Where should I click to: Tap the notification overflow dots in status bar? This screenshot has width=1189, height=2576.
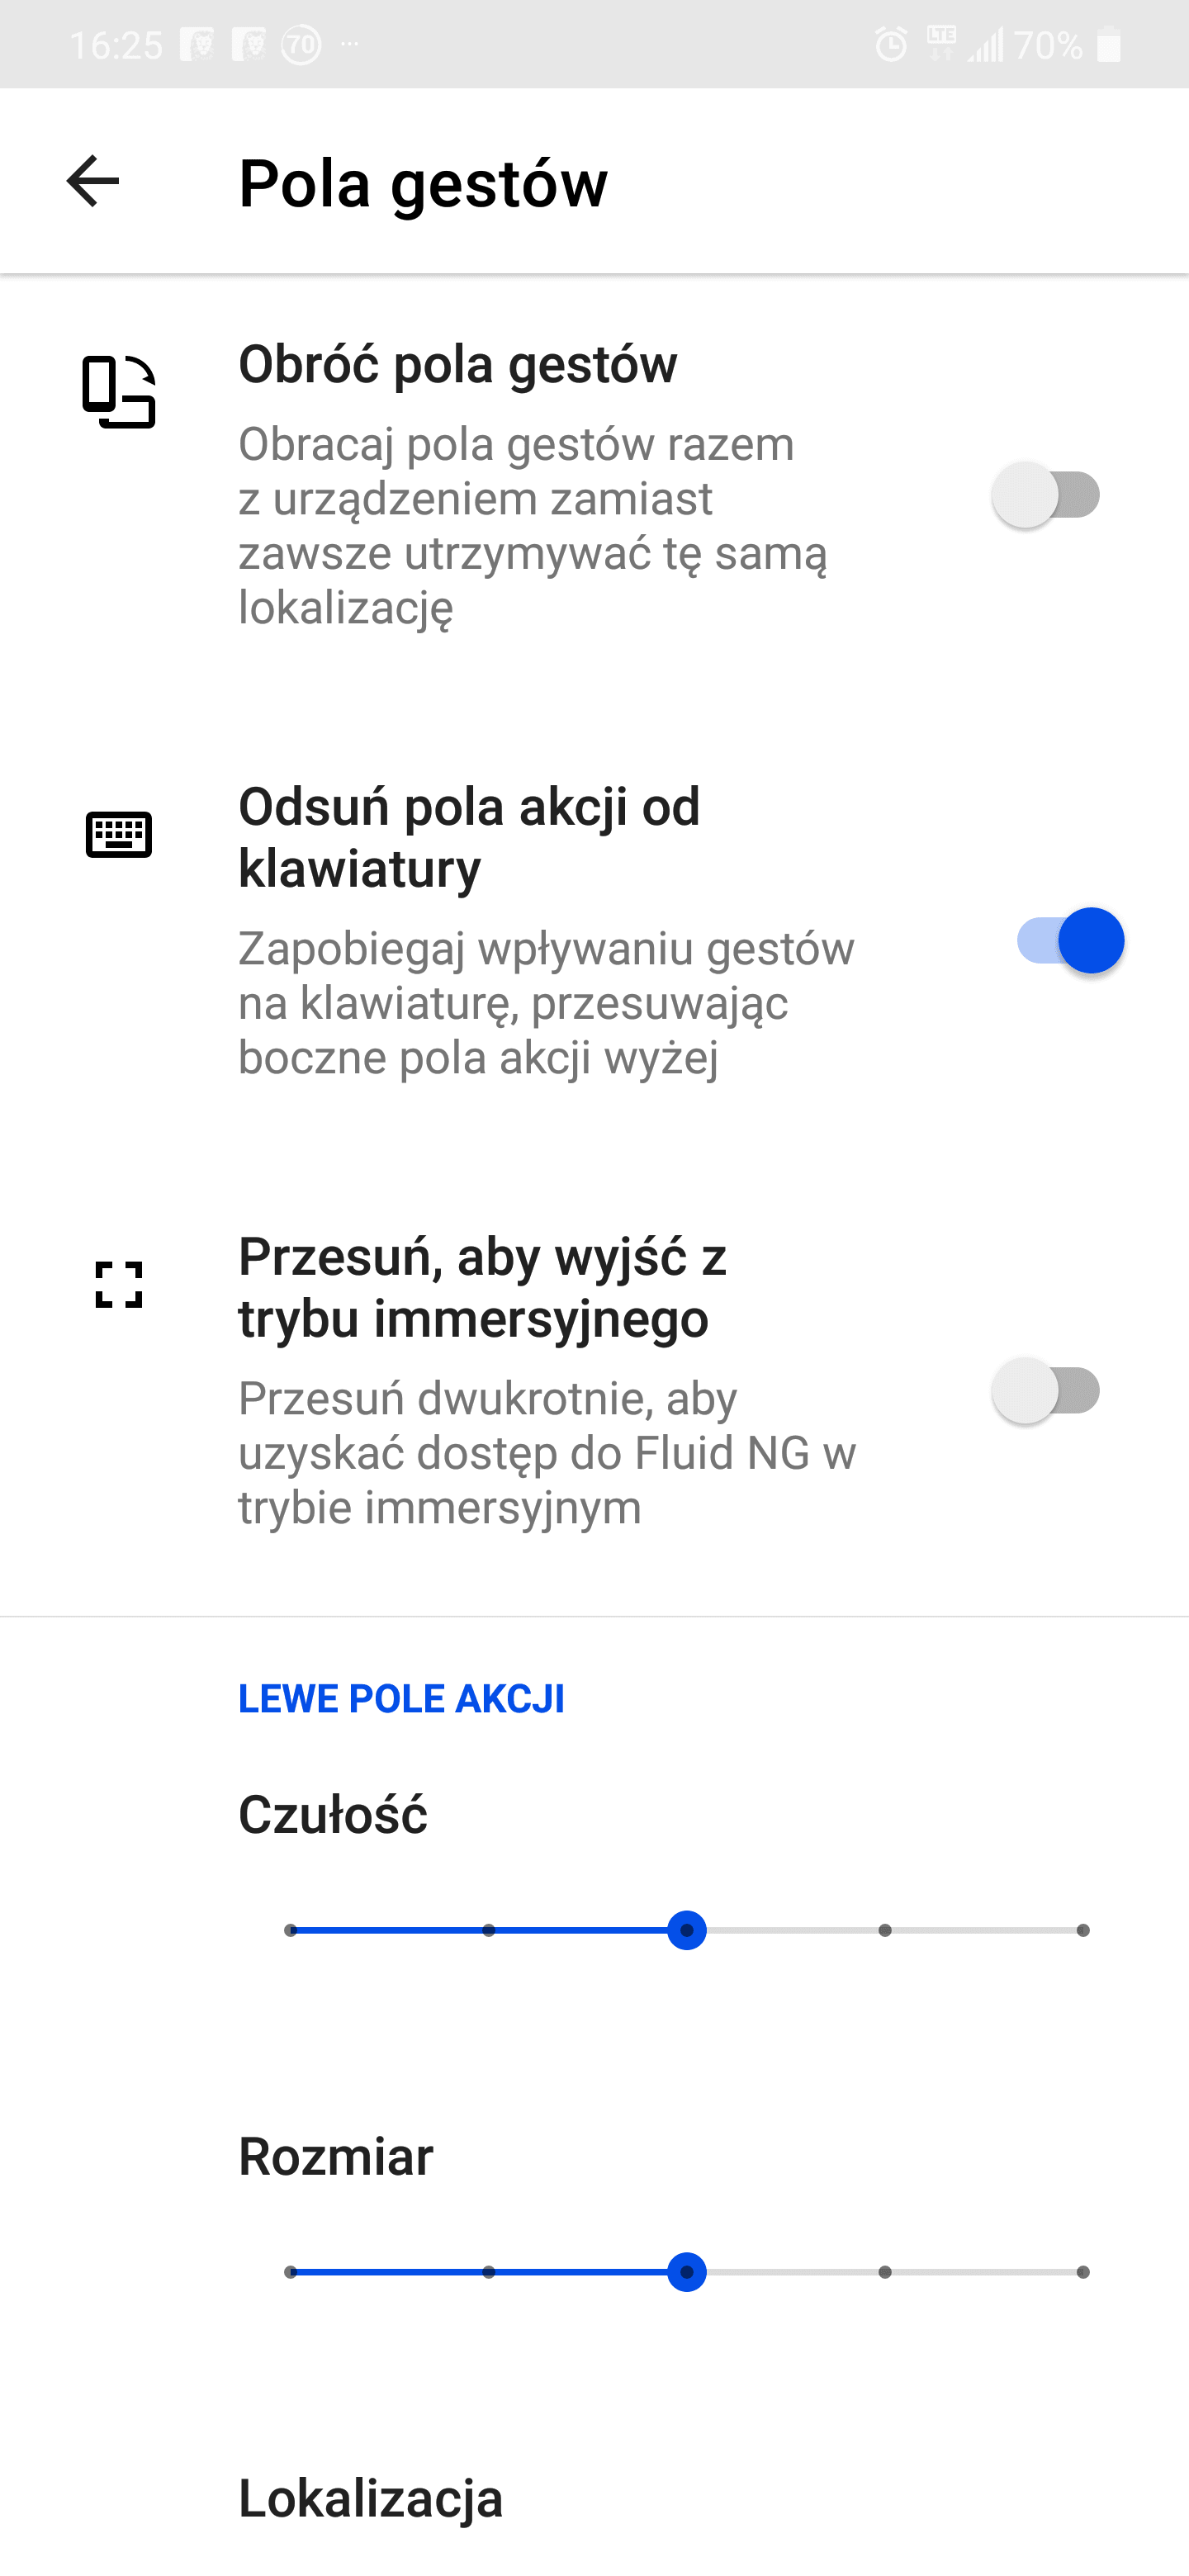point(349,44)
